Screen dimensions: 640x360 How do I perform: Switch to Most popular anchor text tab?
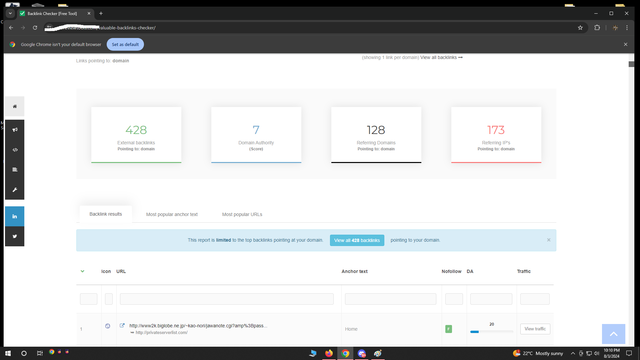172,214
